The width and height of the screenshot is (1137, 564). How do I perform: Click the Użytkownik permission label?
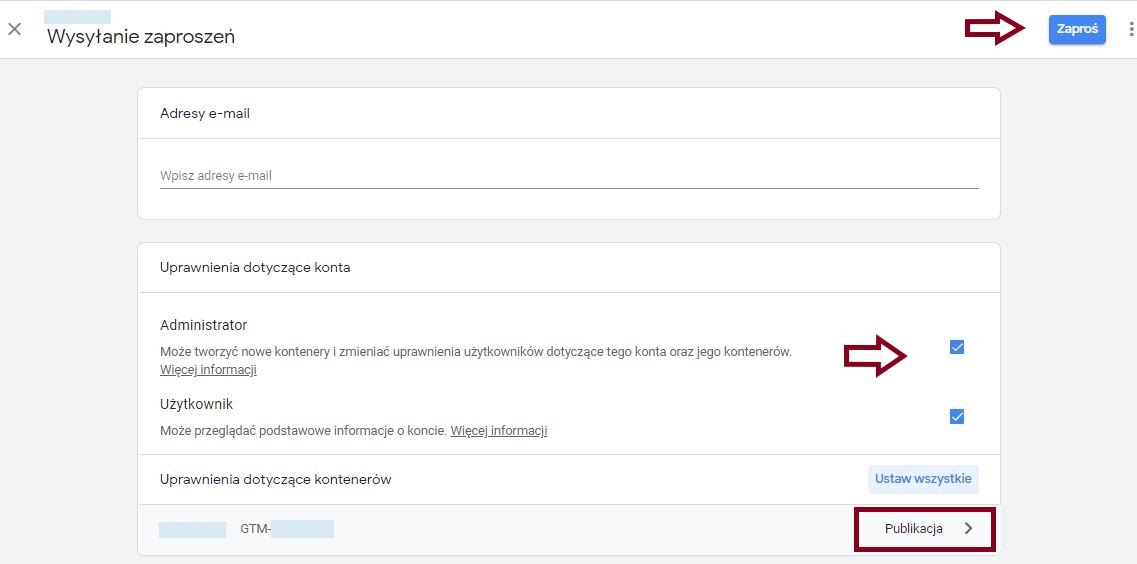(x=196, y=404)
